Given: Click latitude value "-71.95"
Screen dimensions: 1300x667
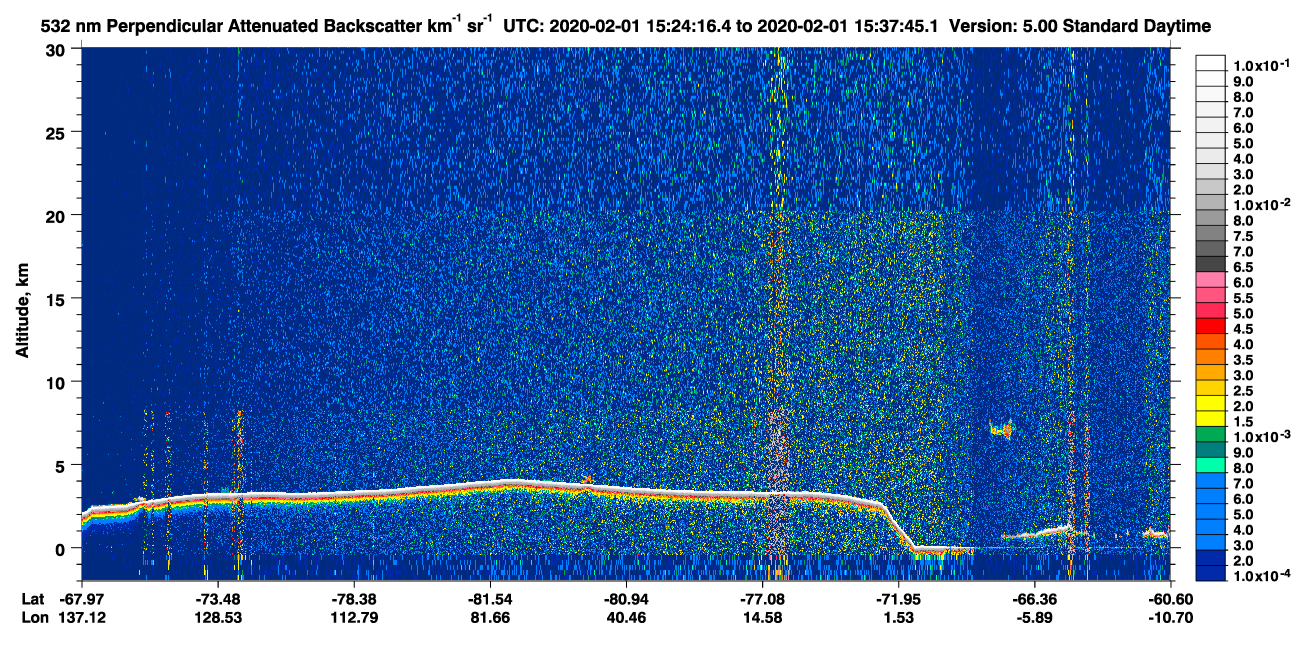Looking at the screenshot, I should click(x=898, y=599).
